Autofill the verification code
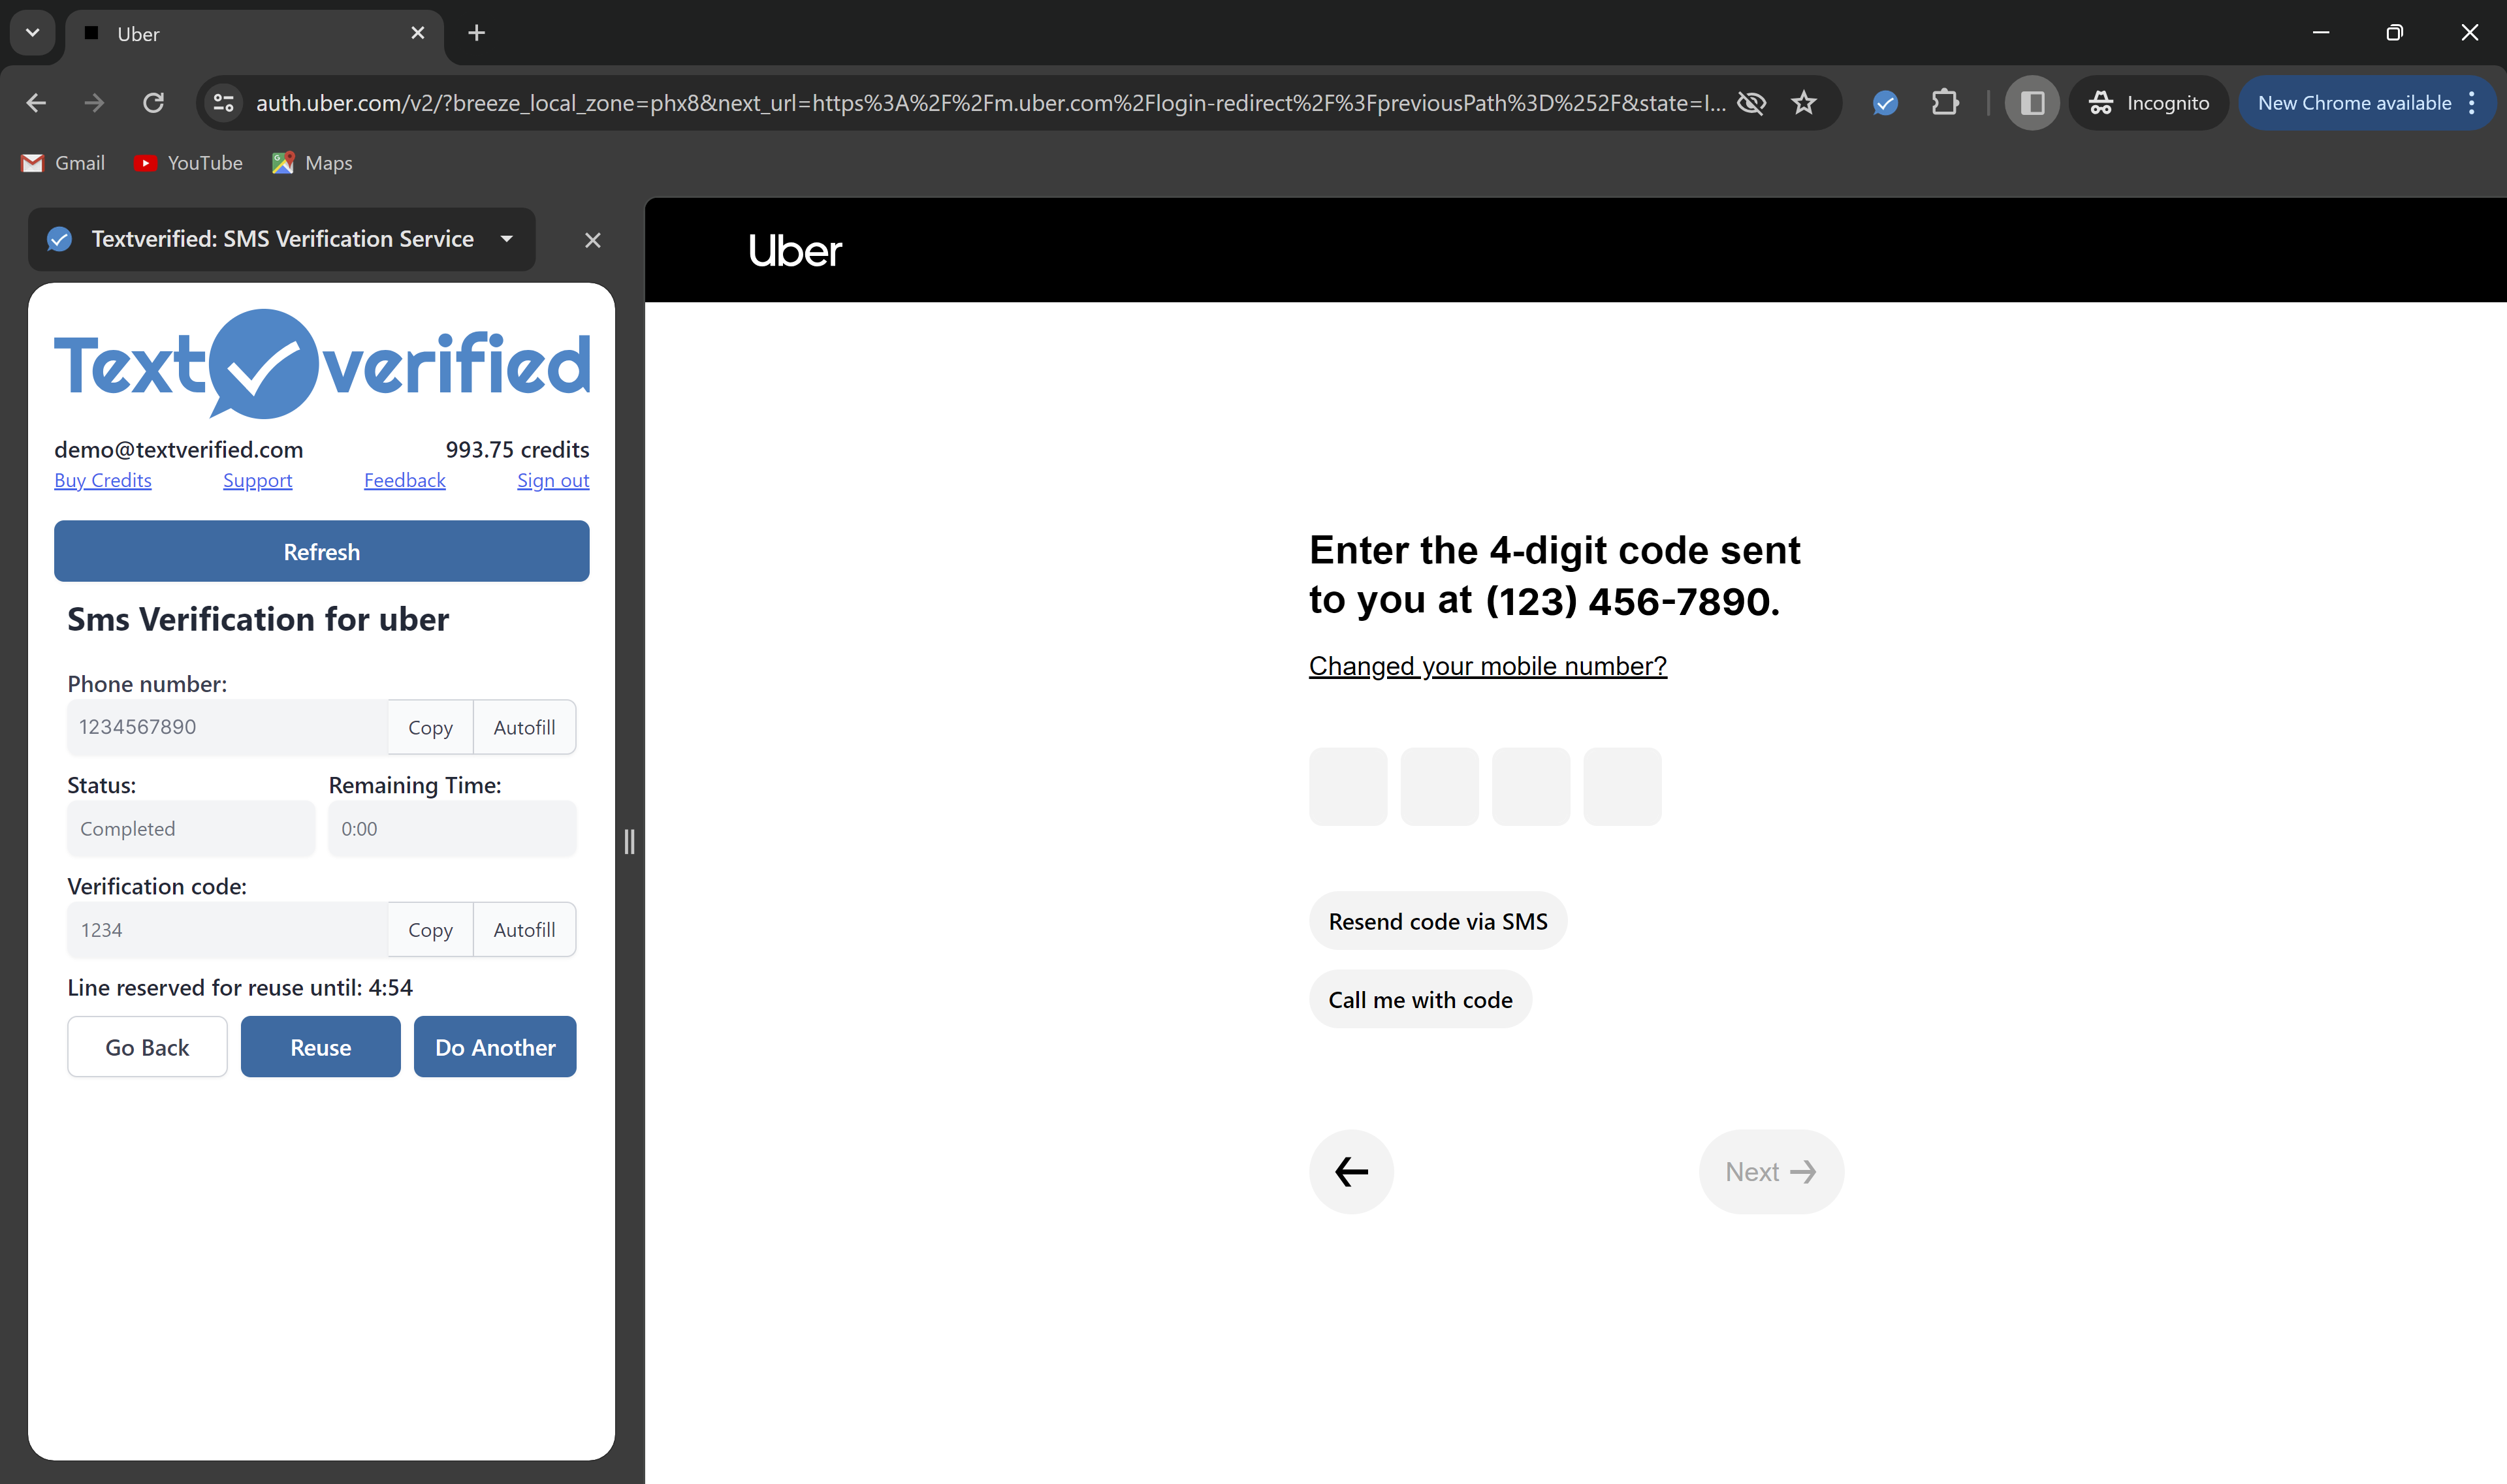The width and height of the screenshot is (2507, 1484). 524,929
